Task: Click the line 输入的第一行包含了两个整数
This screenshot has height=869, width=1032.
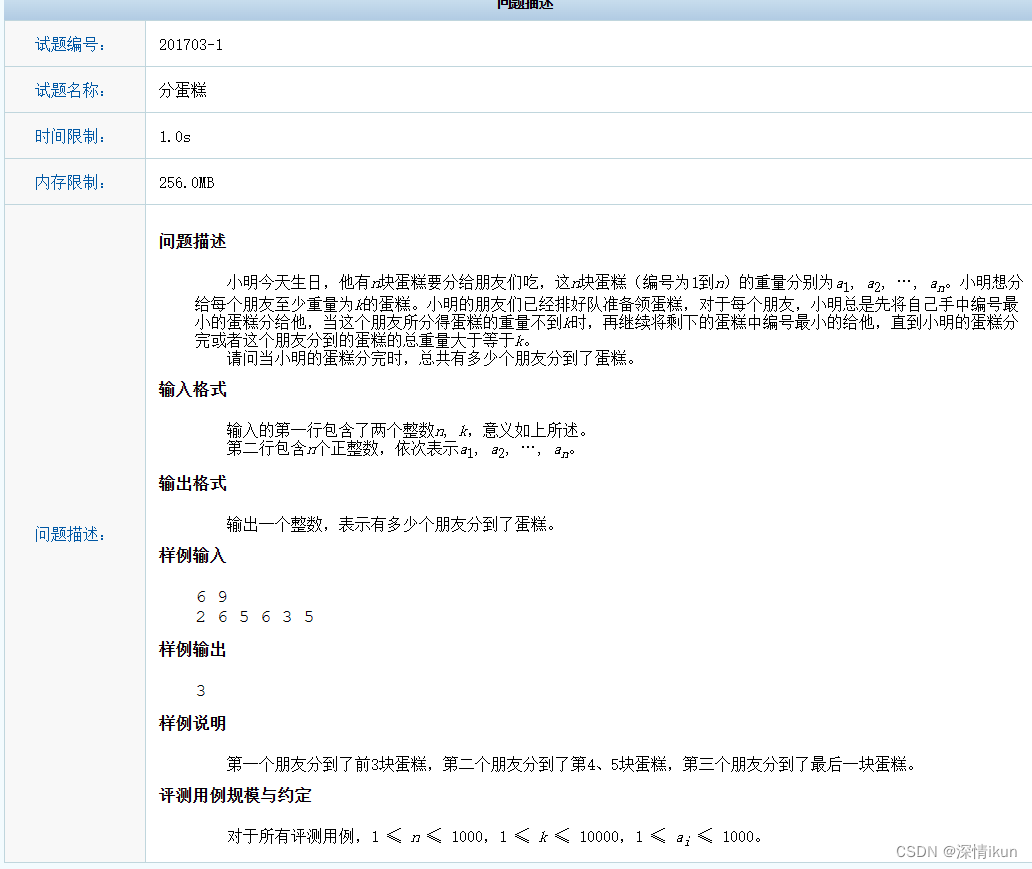Action: pyautogui.click(x=407, y=431)
